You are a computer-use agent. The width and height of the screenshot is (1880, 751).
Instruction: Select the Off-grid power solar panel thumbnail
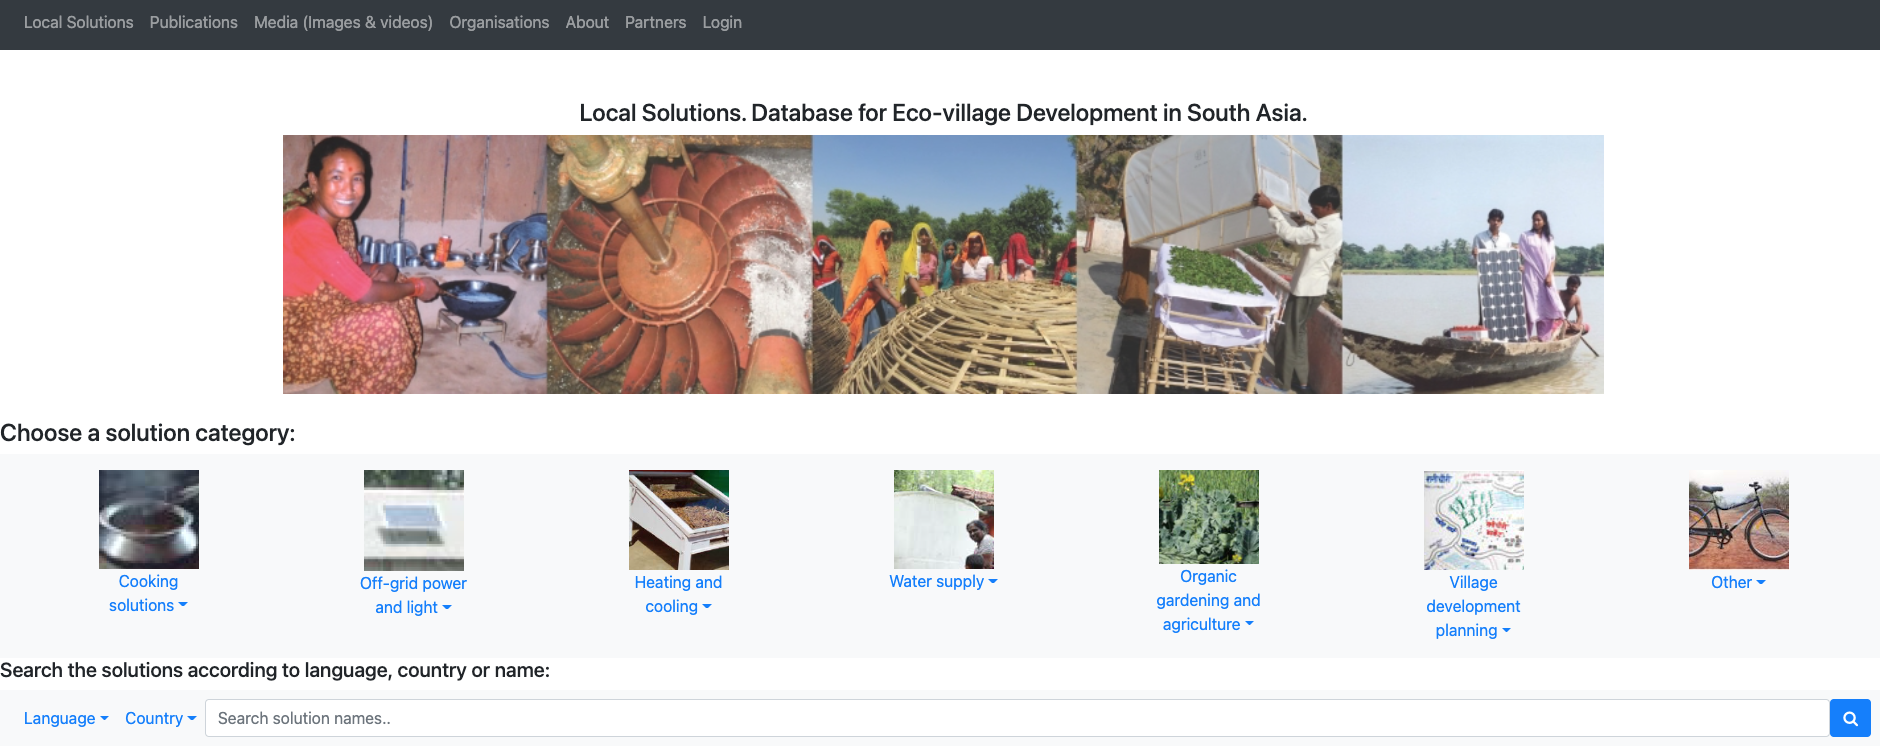pos(414,520)
